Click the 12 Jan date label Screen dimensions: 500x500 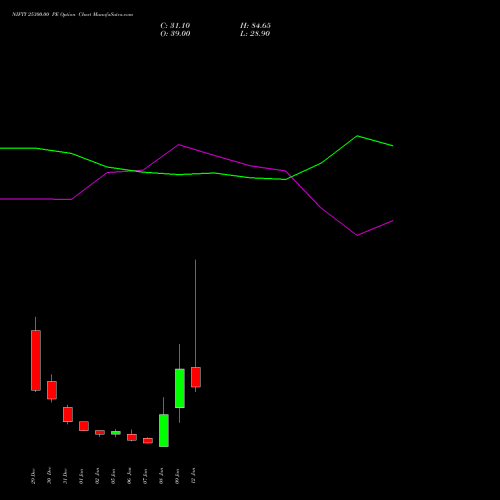pos(193,476)
